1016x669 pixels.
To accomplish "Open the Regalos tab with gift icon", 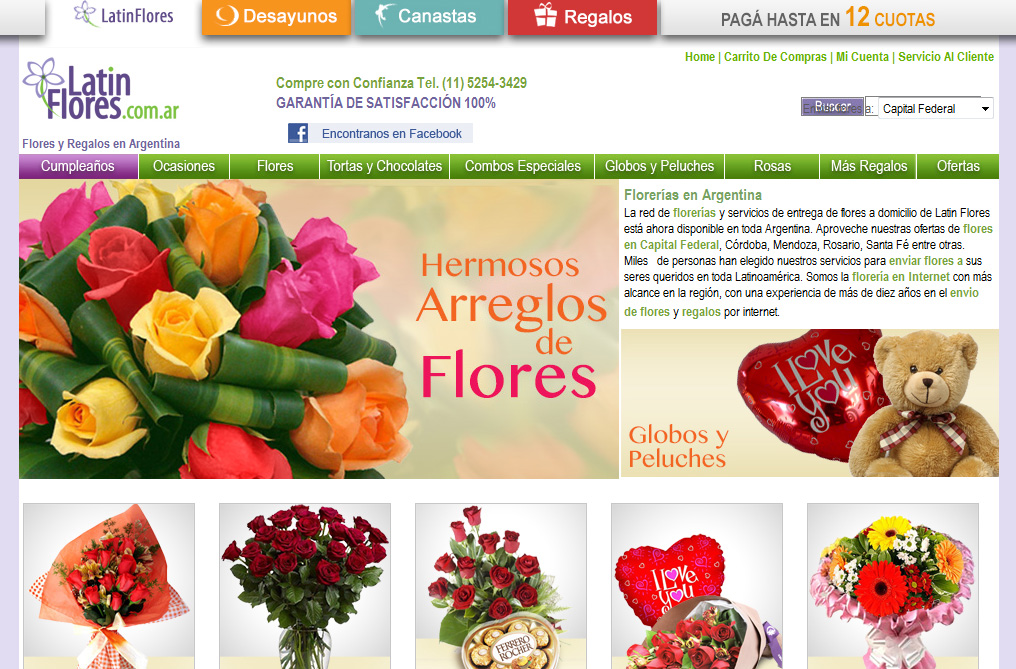I will (583, 17).
